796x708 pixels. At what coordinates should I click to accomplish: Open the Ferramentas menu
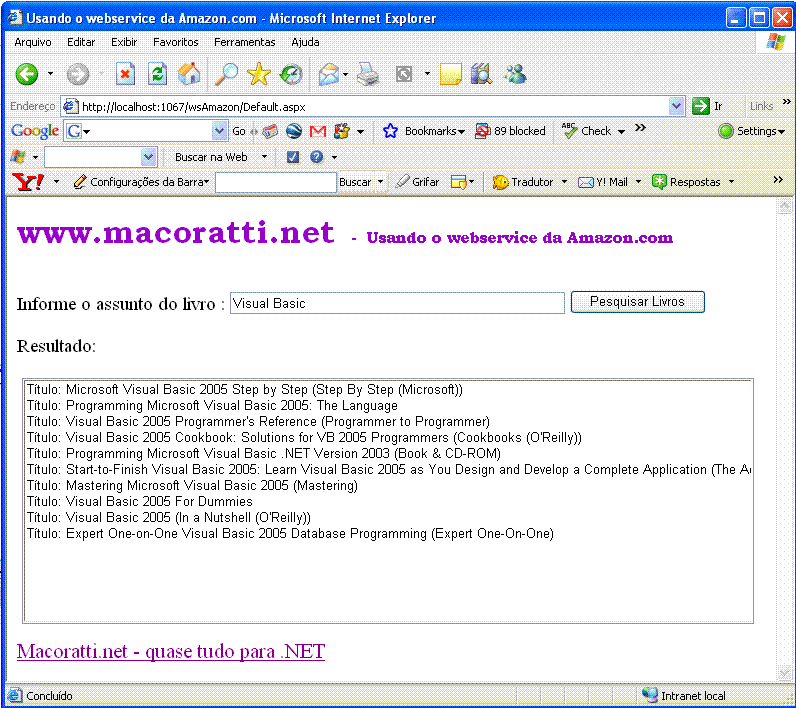pos(244,42)
